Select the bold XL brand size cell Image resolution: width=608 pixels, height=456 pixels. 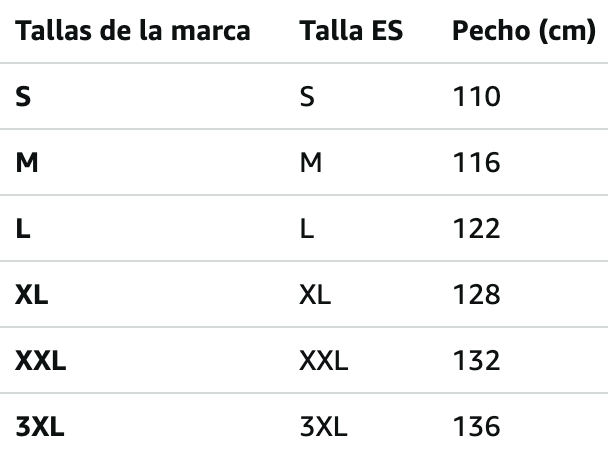(32, 295)
